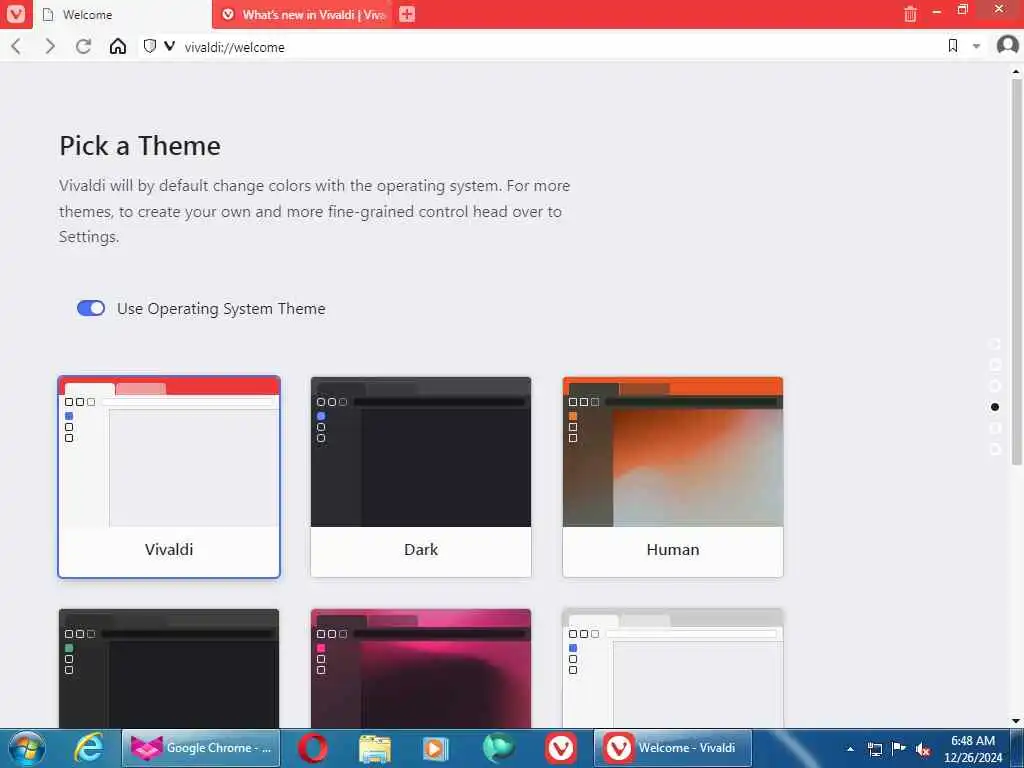This screenshot has height=768, width=1024.
Task: Open the Action Center flag icon
Action: (899, 748)
